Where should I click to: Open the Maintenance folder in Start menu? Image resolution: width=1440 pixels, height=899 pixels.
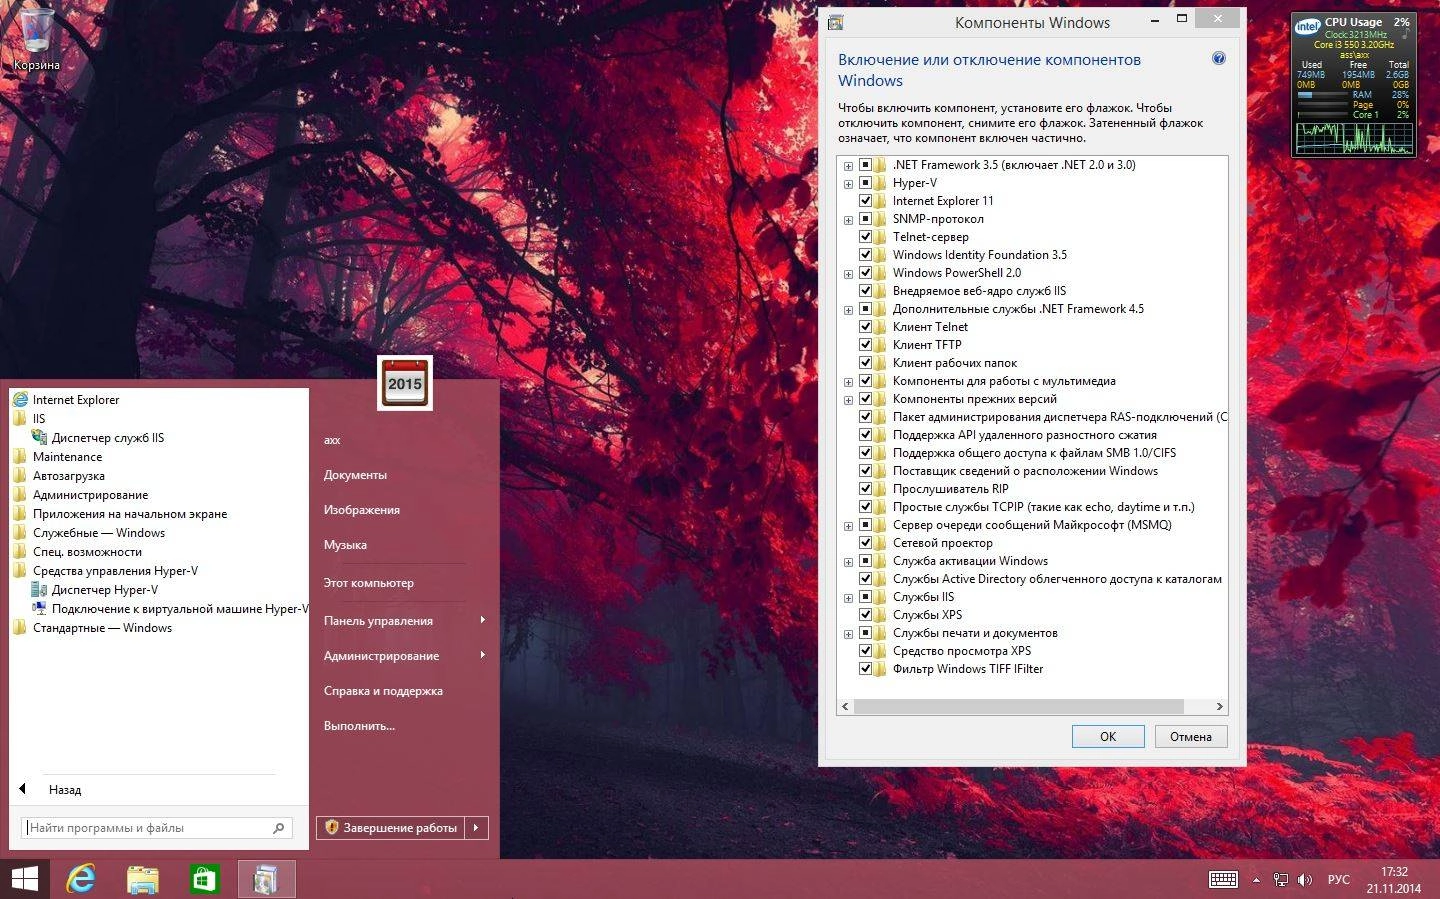coord(58,456)
